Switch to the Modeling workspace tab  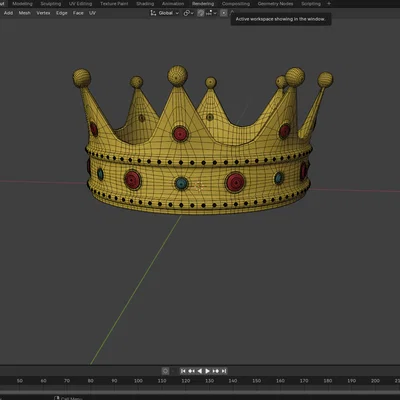tap(22, 4)
